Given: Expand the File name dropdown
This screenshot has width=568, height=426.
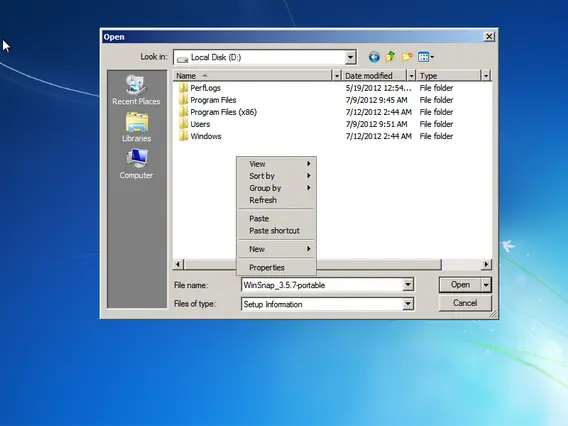Looking at the screenshot, I should pos(408,285).
